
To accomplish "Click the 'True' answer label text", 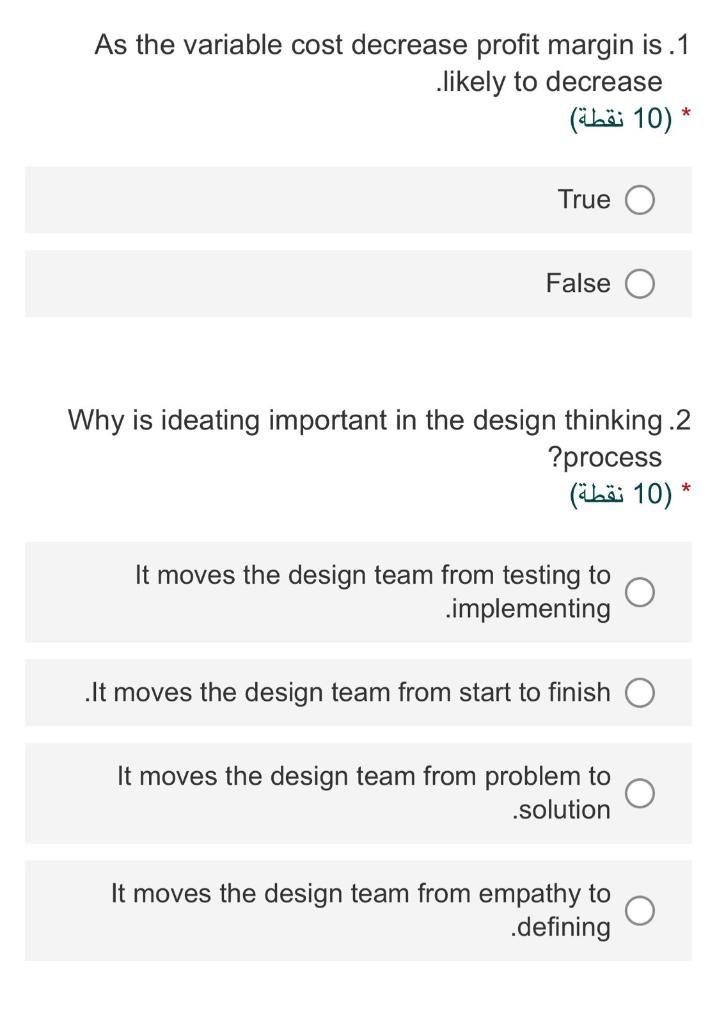I will 584,200.
